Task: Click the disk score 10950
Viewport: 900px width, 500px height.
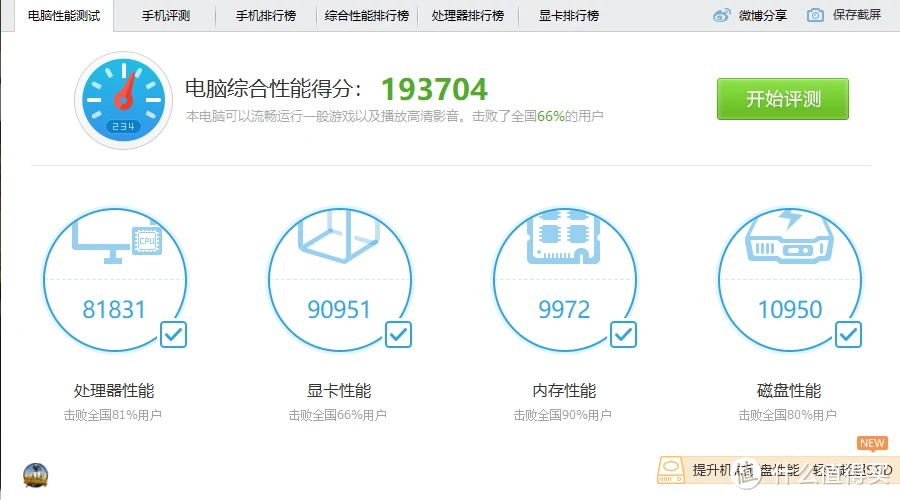Action: click(x=790, y=309)
